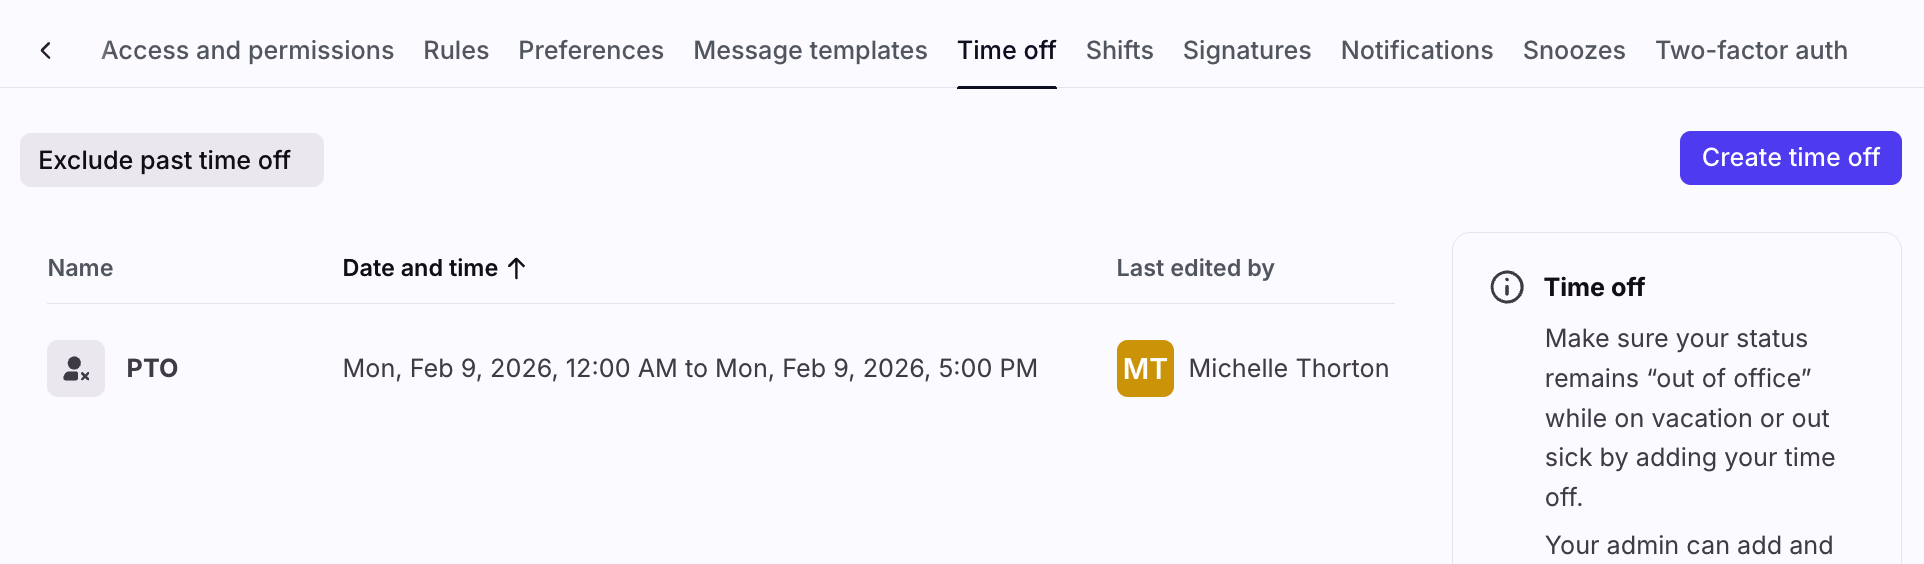Click the PTO user-off icon

tap(76, 369)
